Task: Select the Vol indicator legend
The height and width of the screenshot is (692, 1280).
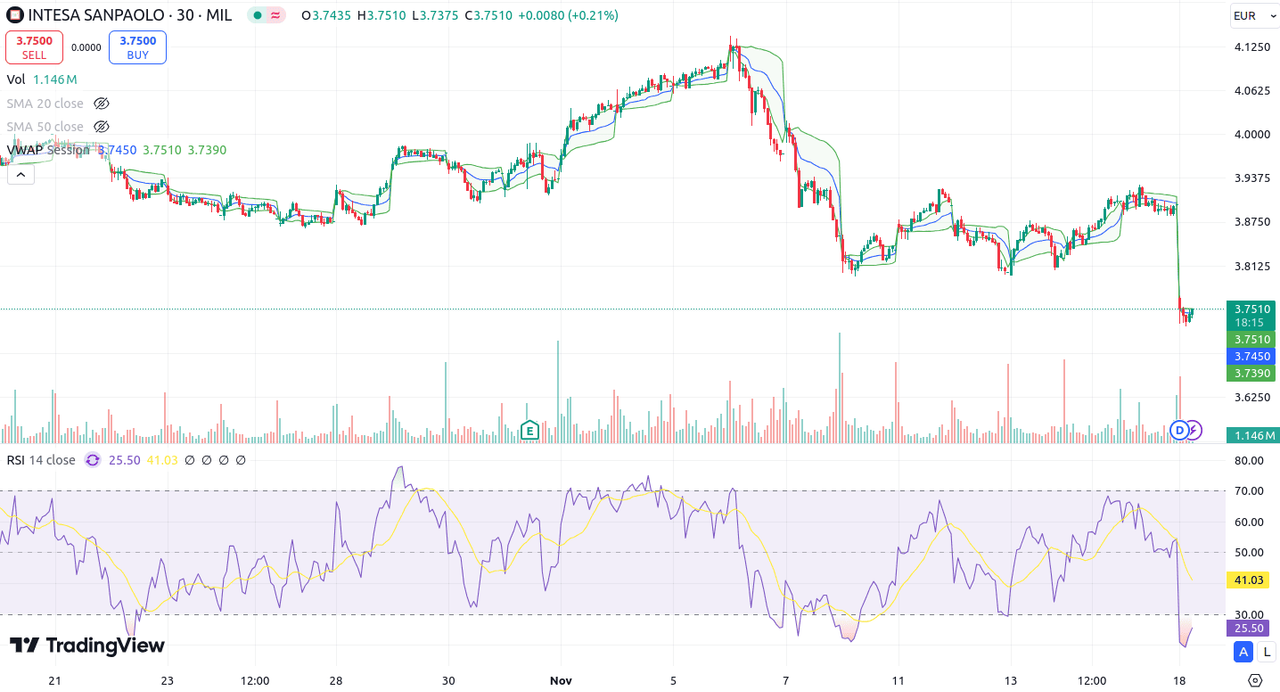Action: pyautogui.click(x=16, y=79)
